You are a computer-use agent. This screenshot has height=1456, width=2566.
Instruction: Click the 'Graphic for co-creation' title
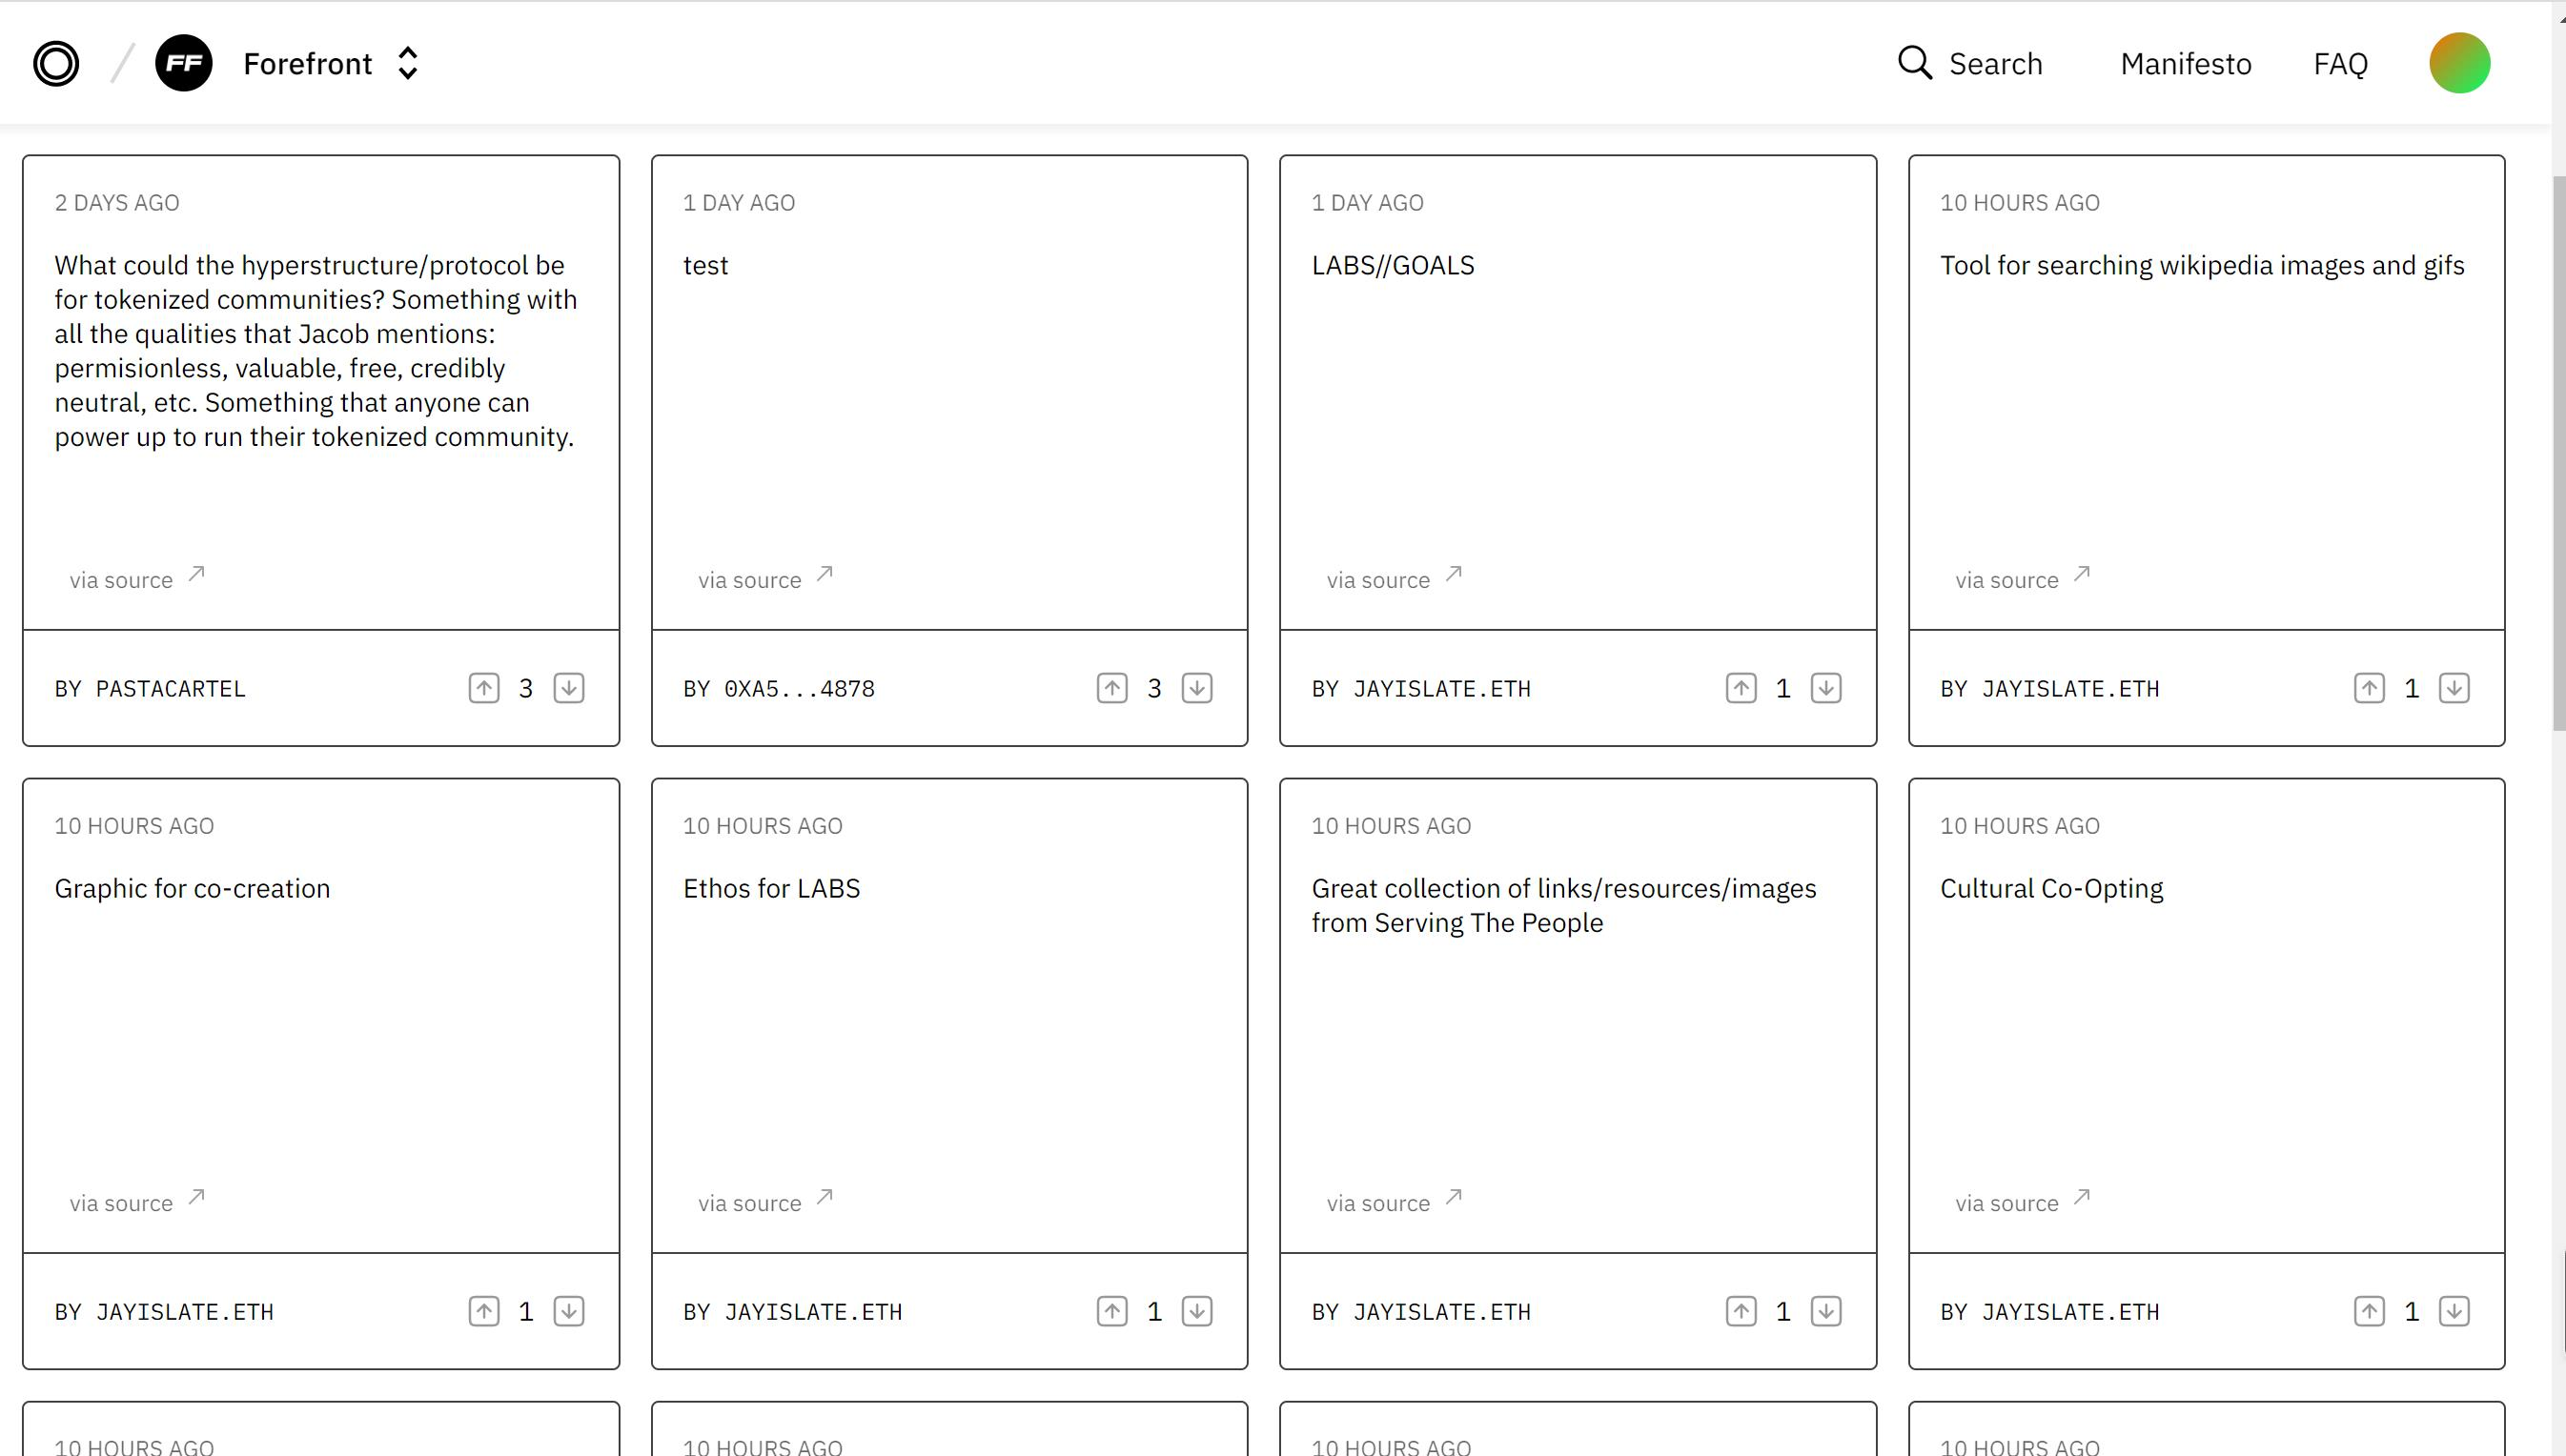192,888
